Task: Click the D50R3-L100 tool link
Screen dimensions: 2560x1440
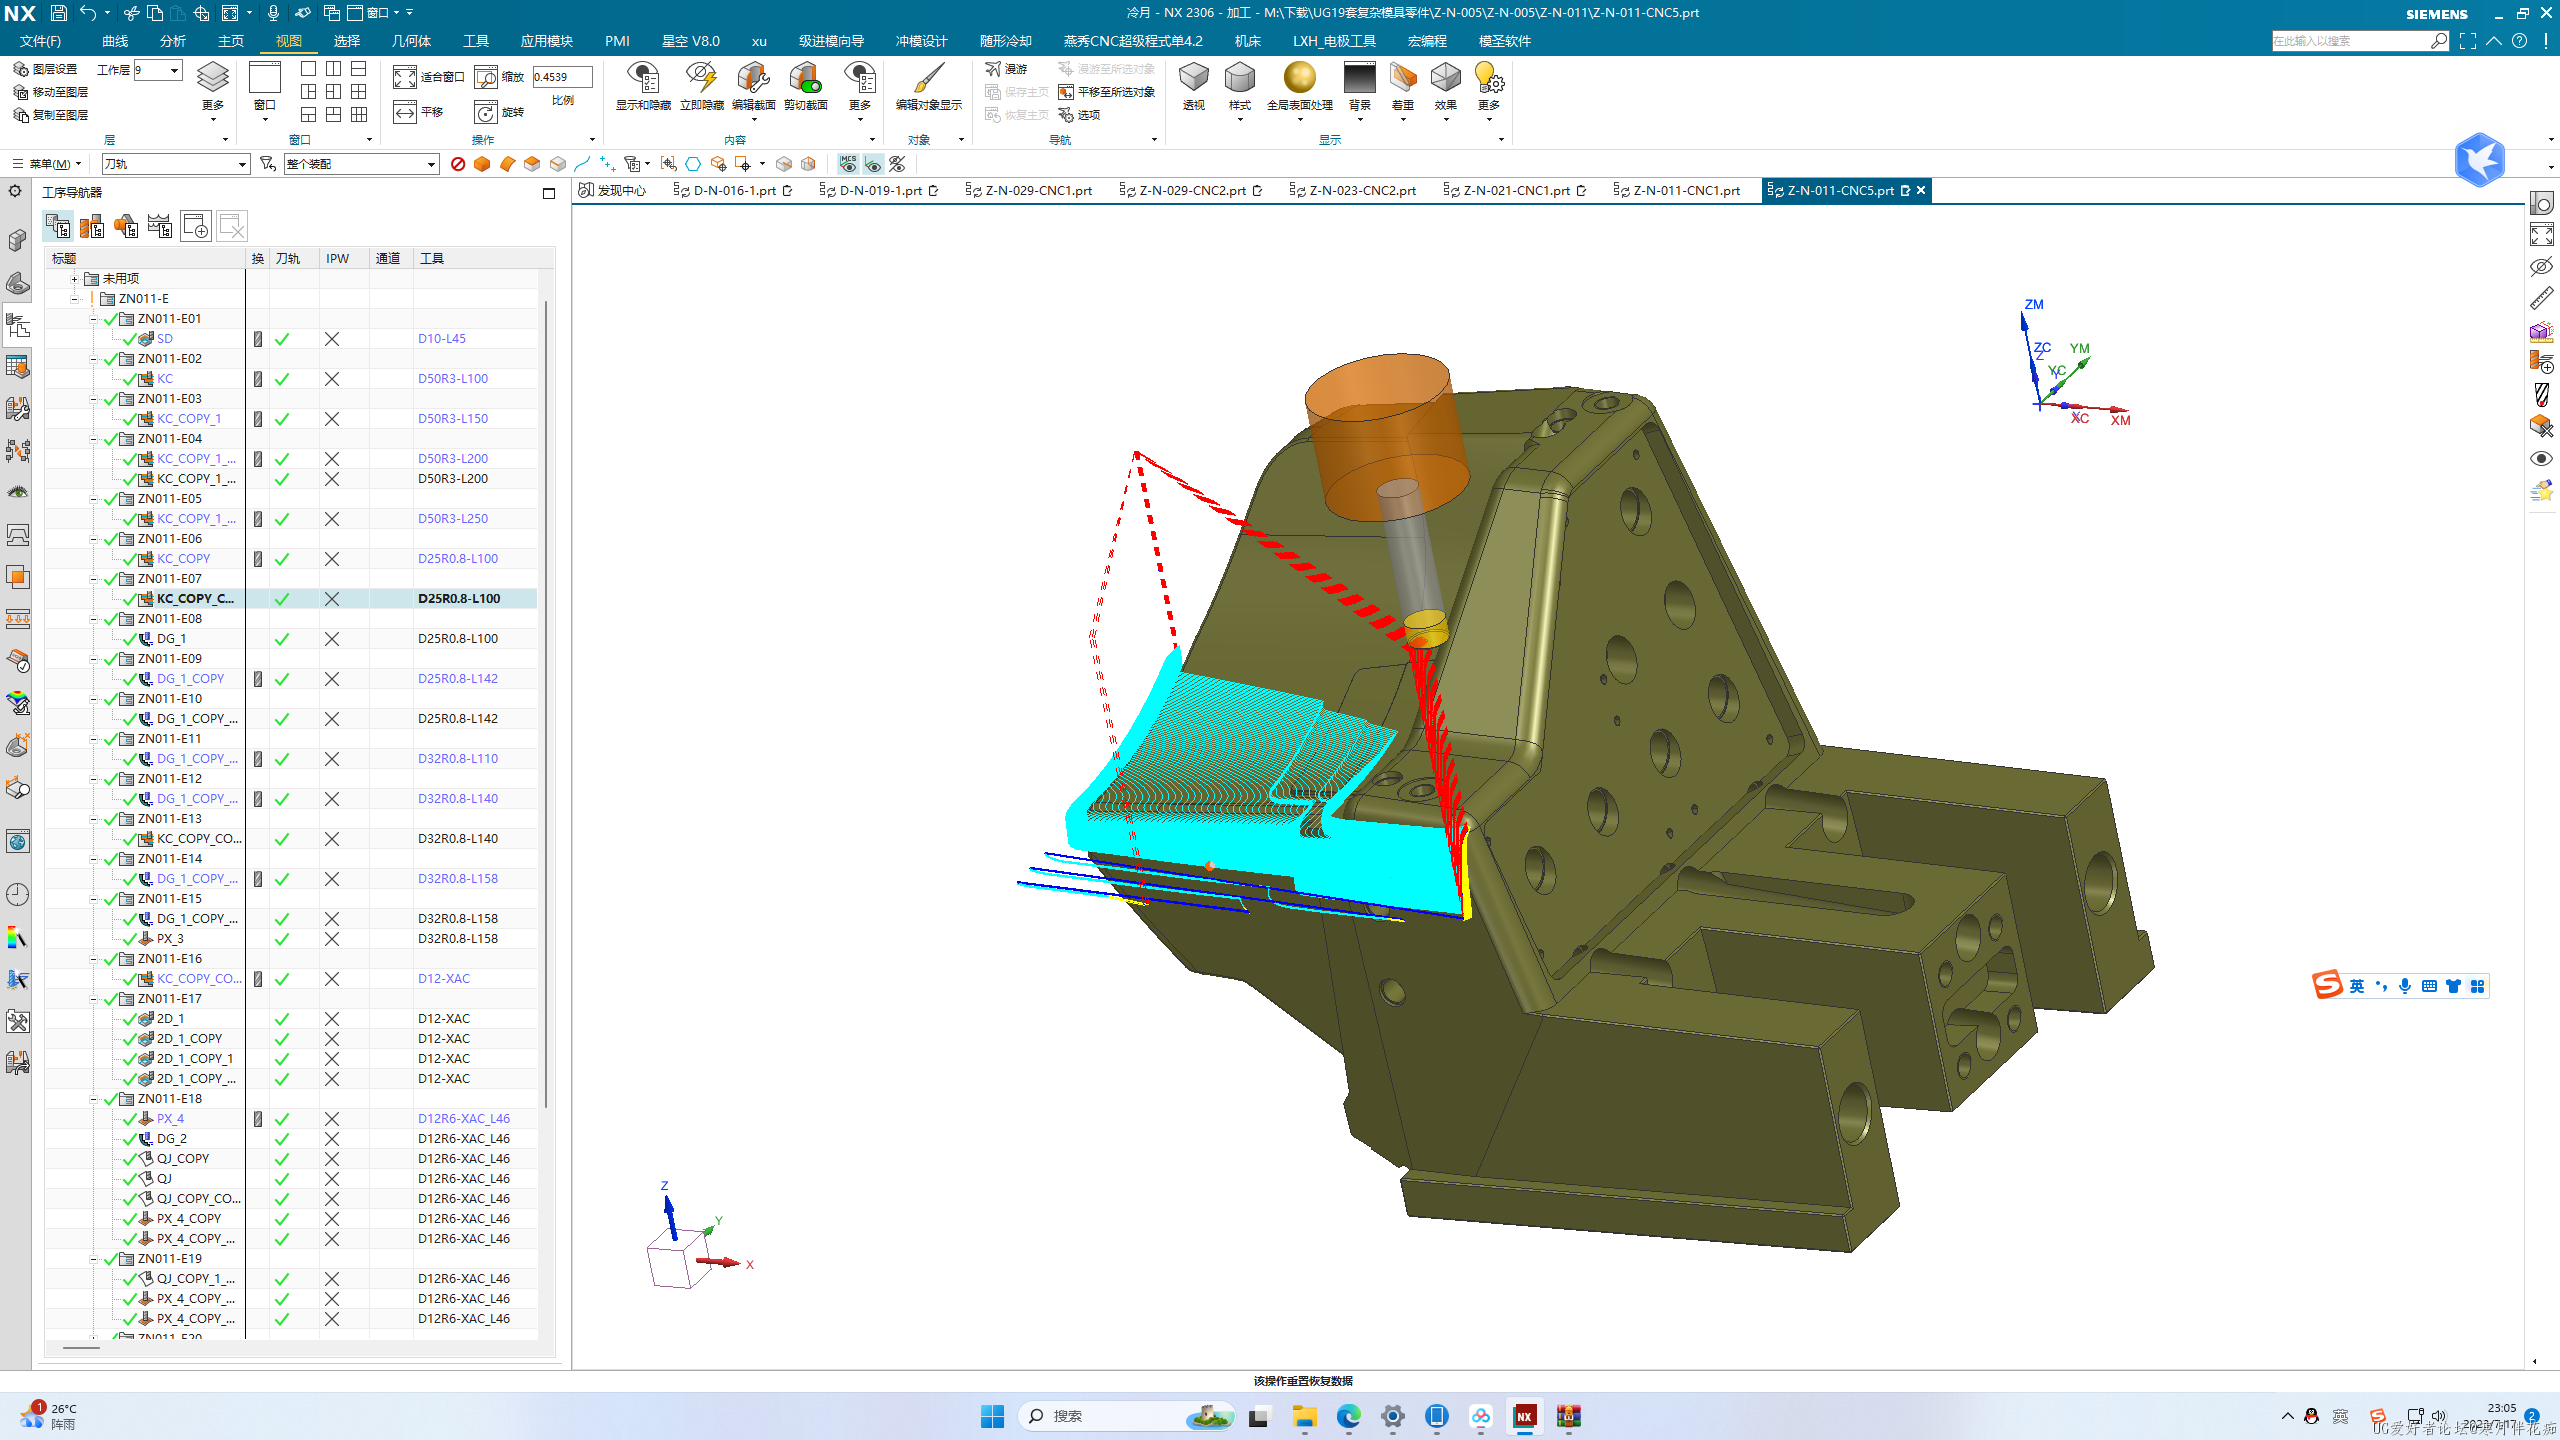Action: tap(453, 379)
